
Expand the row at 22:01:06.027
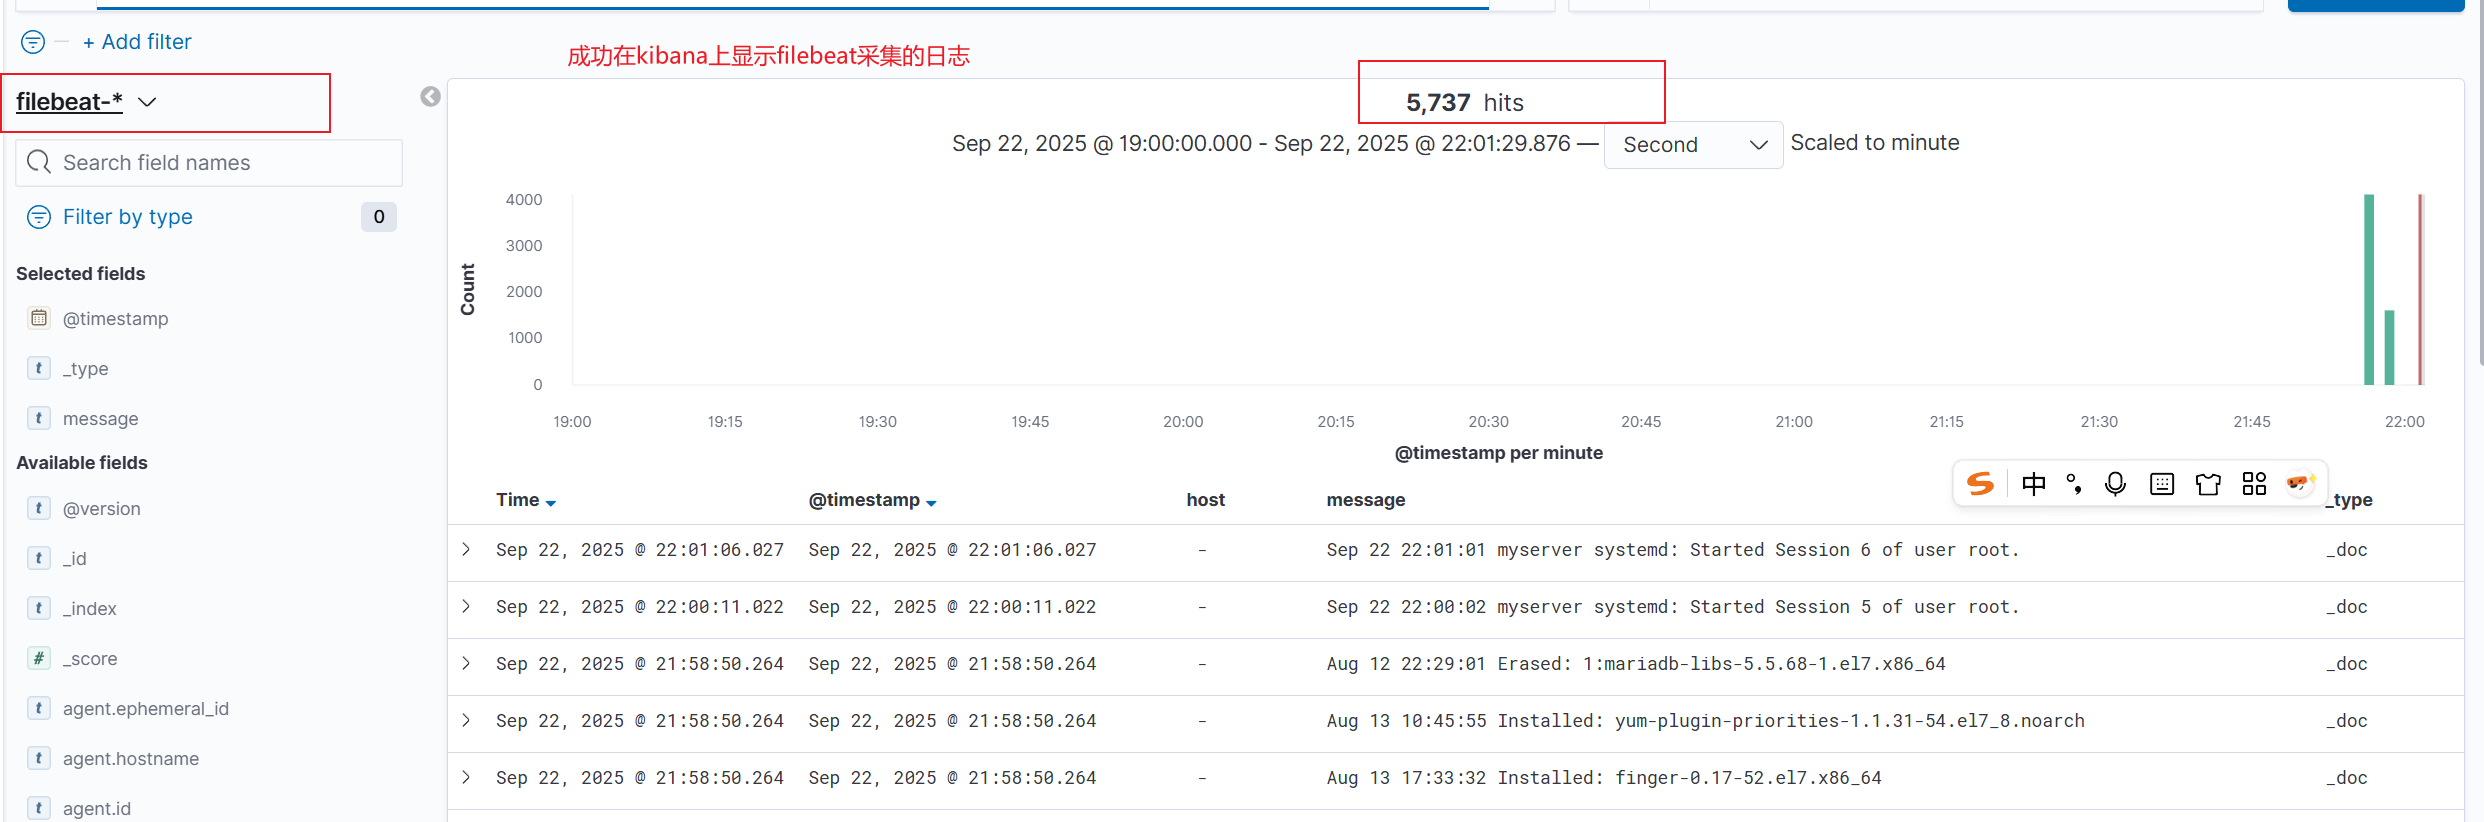pyautogui.click(x=466, y=549)
